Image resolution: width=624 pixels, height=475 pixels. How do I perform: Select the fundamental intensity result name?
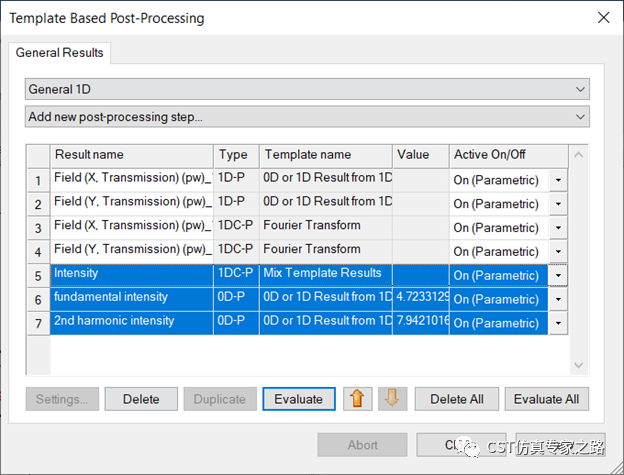[132, 297]
